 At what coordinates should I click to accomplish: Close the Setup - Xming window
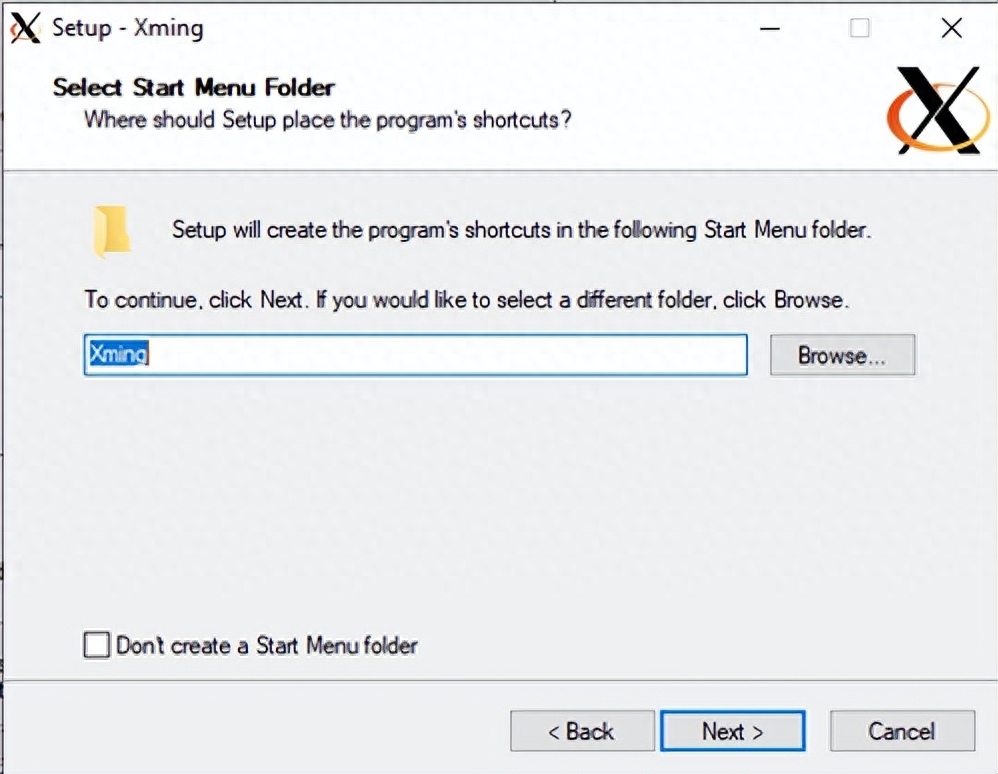pos(952,28)
